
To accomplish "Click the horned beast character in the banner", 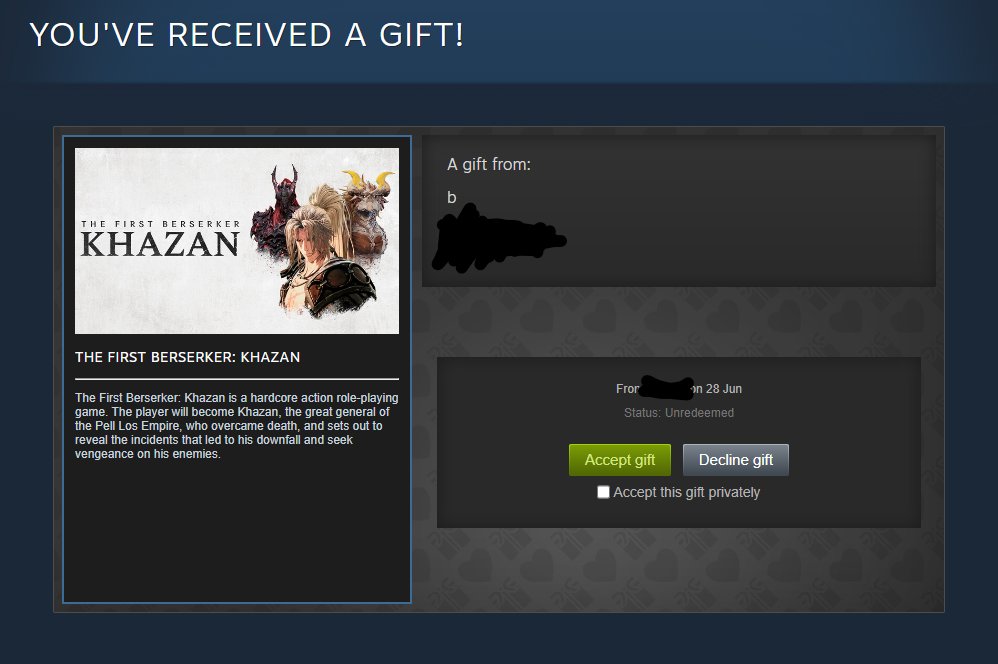I will click(368, 210).
